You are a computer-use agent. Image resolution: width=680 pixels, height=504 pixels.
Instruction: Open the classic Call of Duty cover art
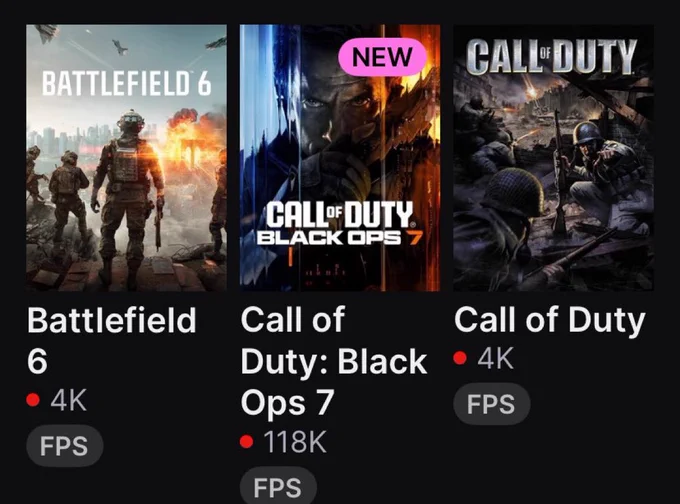[553, 158]
